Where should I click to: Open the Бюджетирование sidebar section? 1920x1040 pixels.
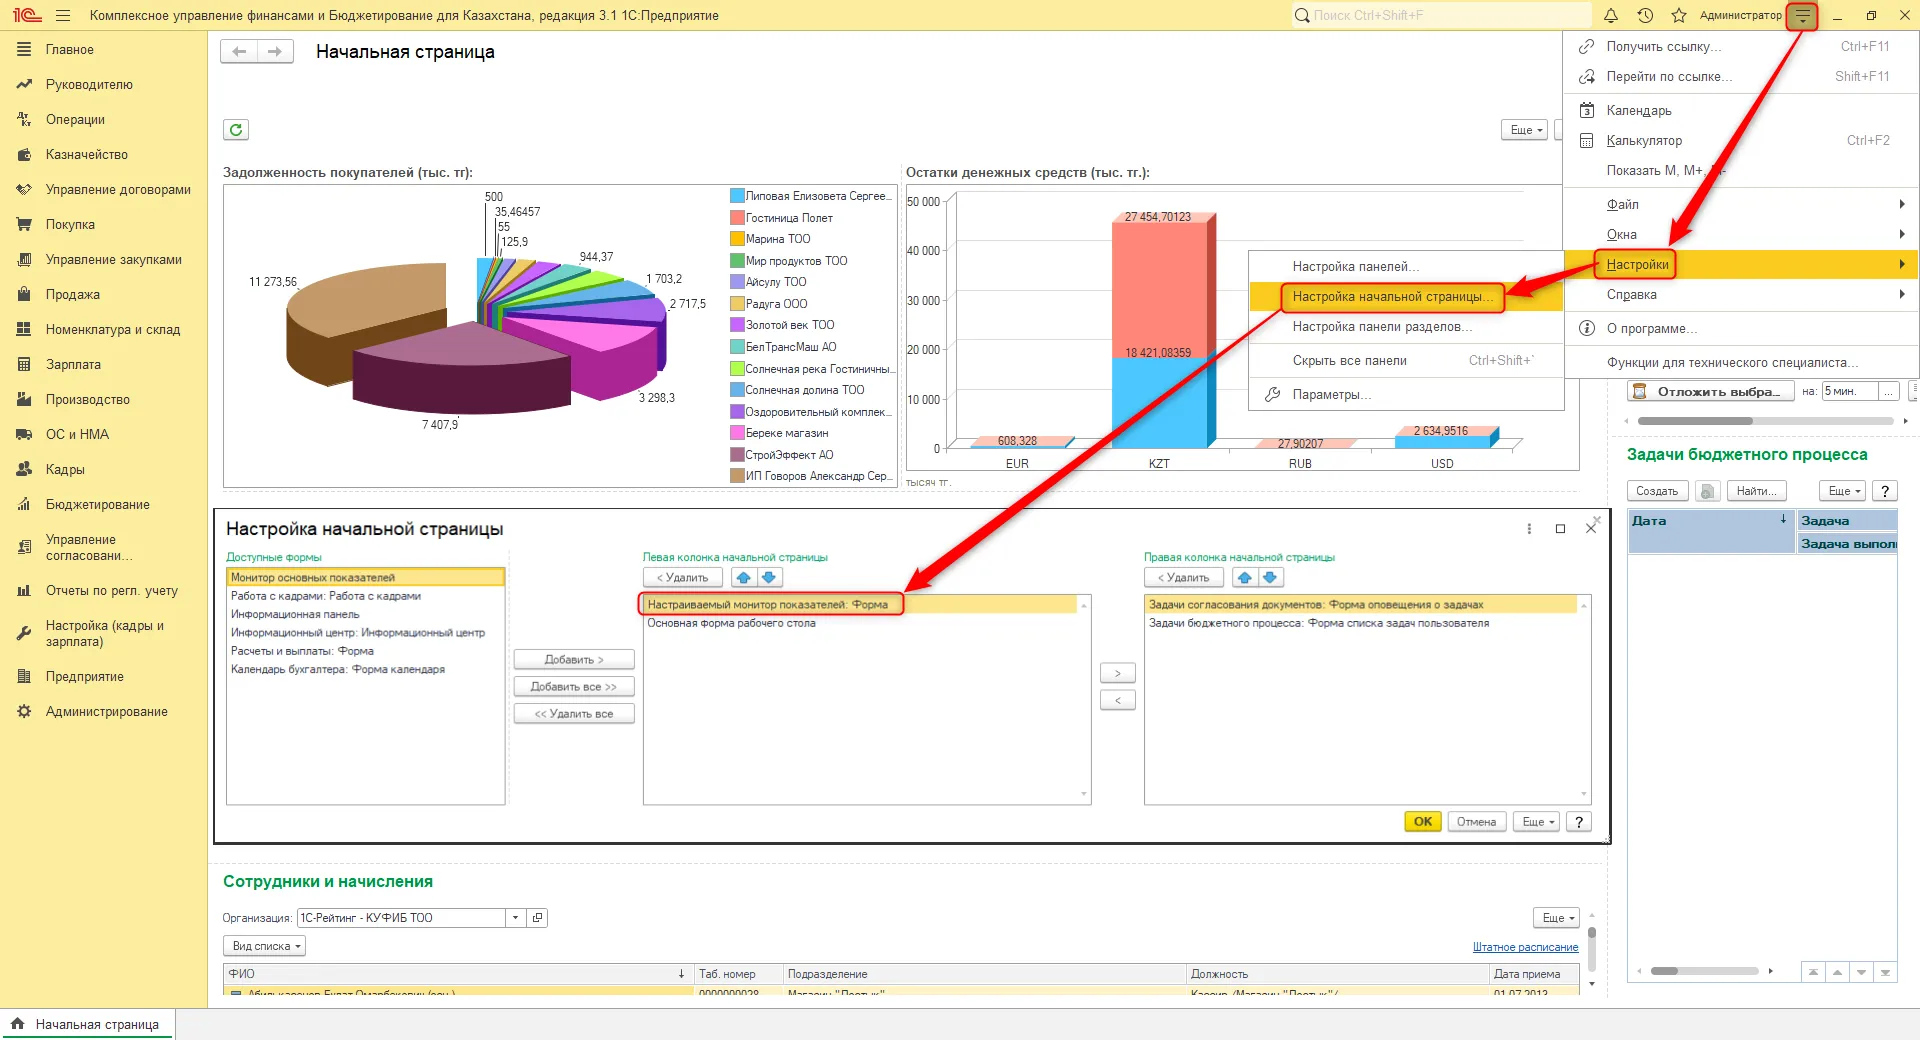[x=97, y=504]
